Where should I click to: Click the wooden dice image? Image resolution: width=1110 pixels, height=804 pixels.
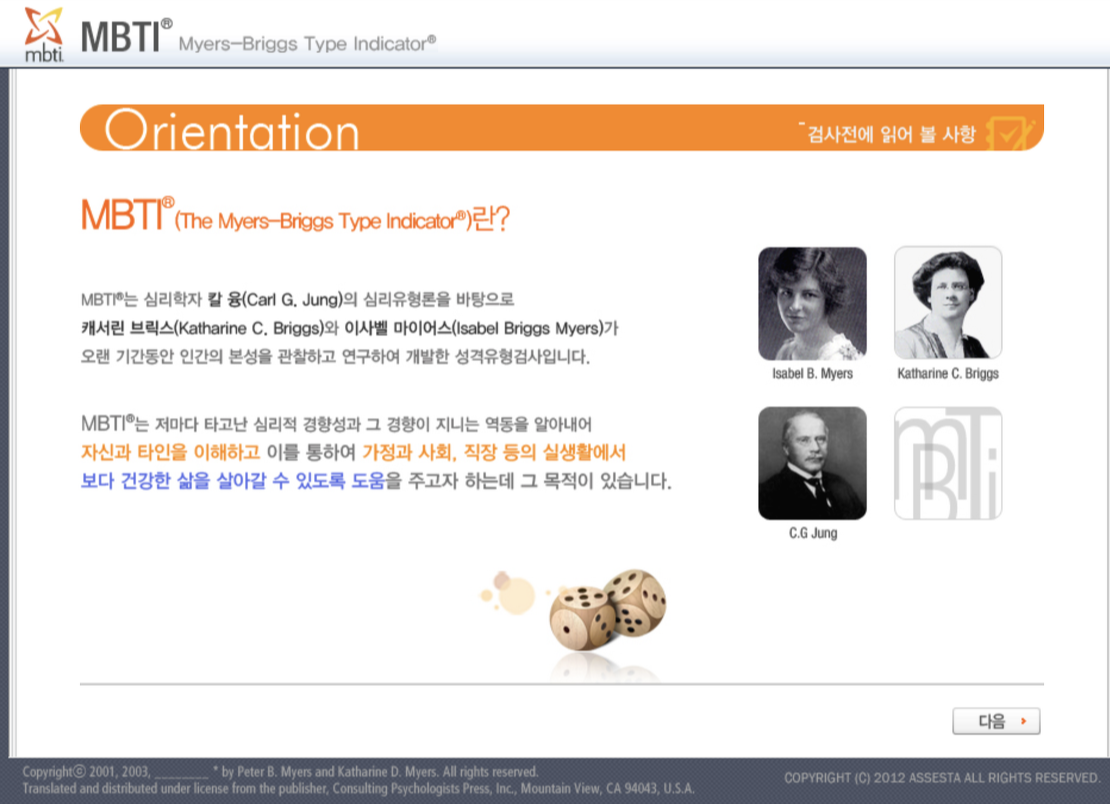607,609
